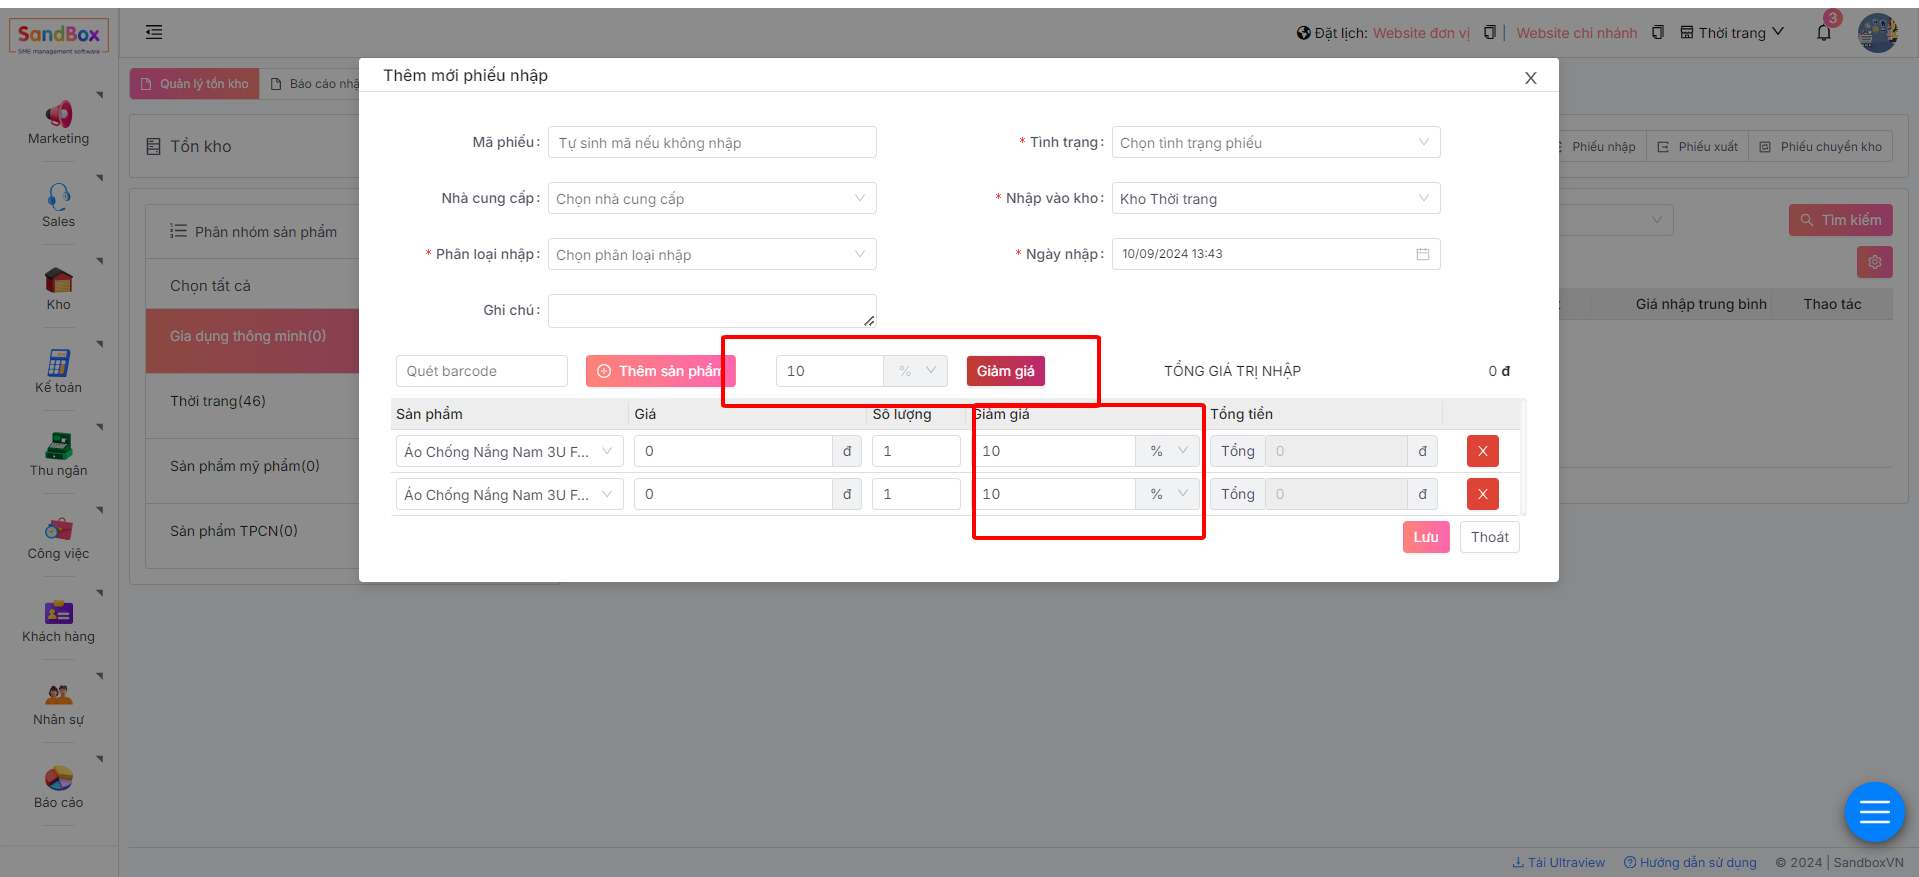Image resolution: width=1919 pixels, height=877 pixels.
Task: Toggle the hamburger sidebar collapse icon
Action: (154, 33)
